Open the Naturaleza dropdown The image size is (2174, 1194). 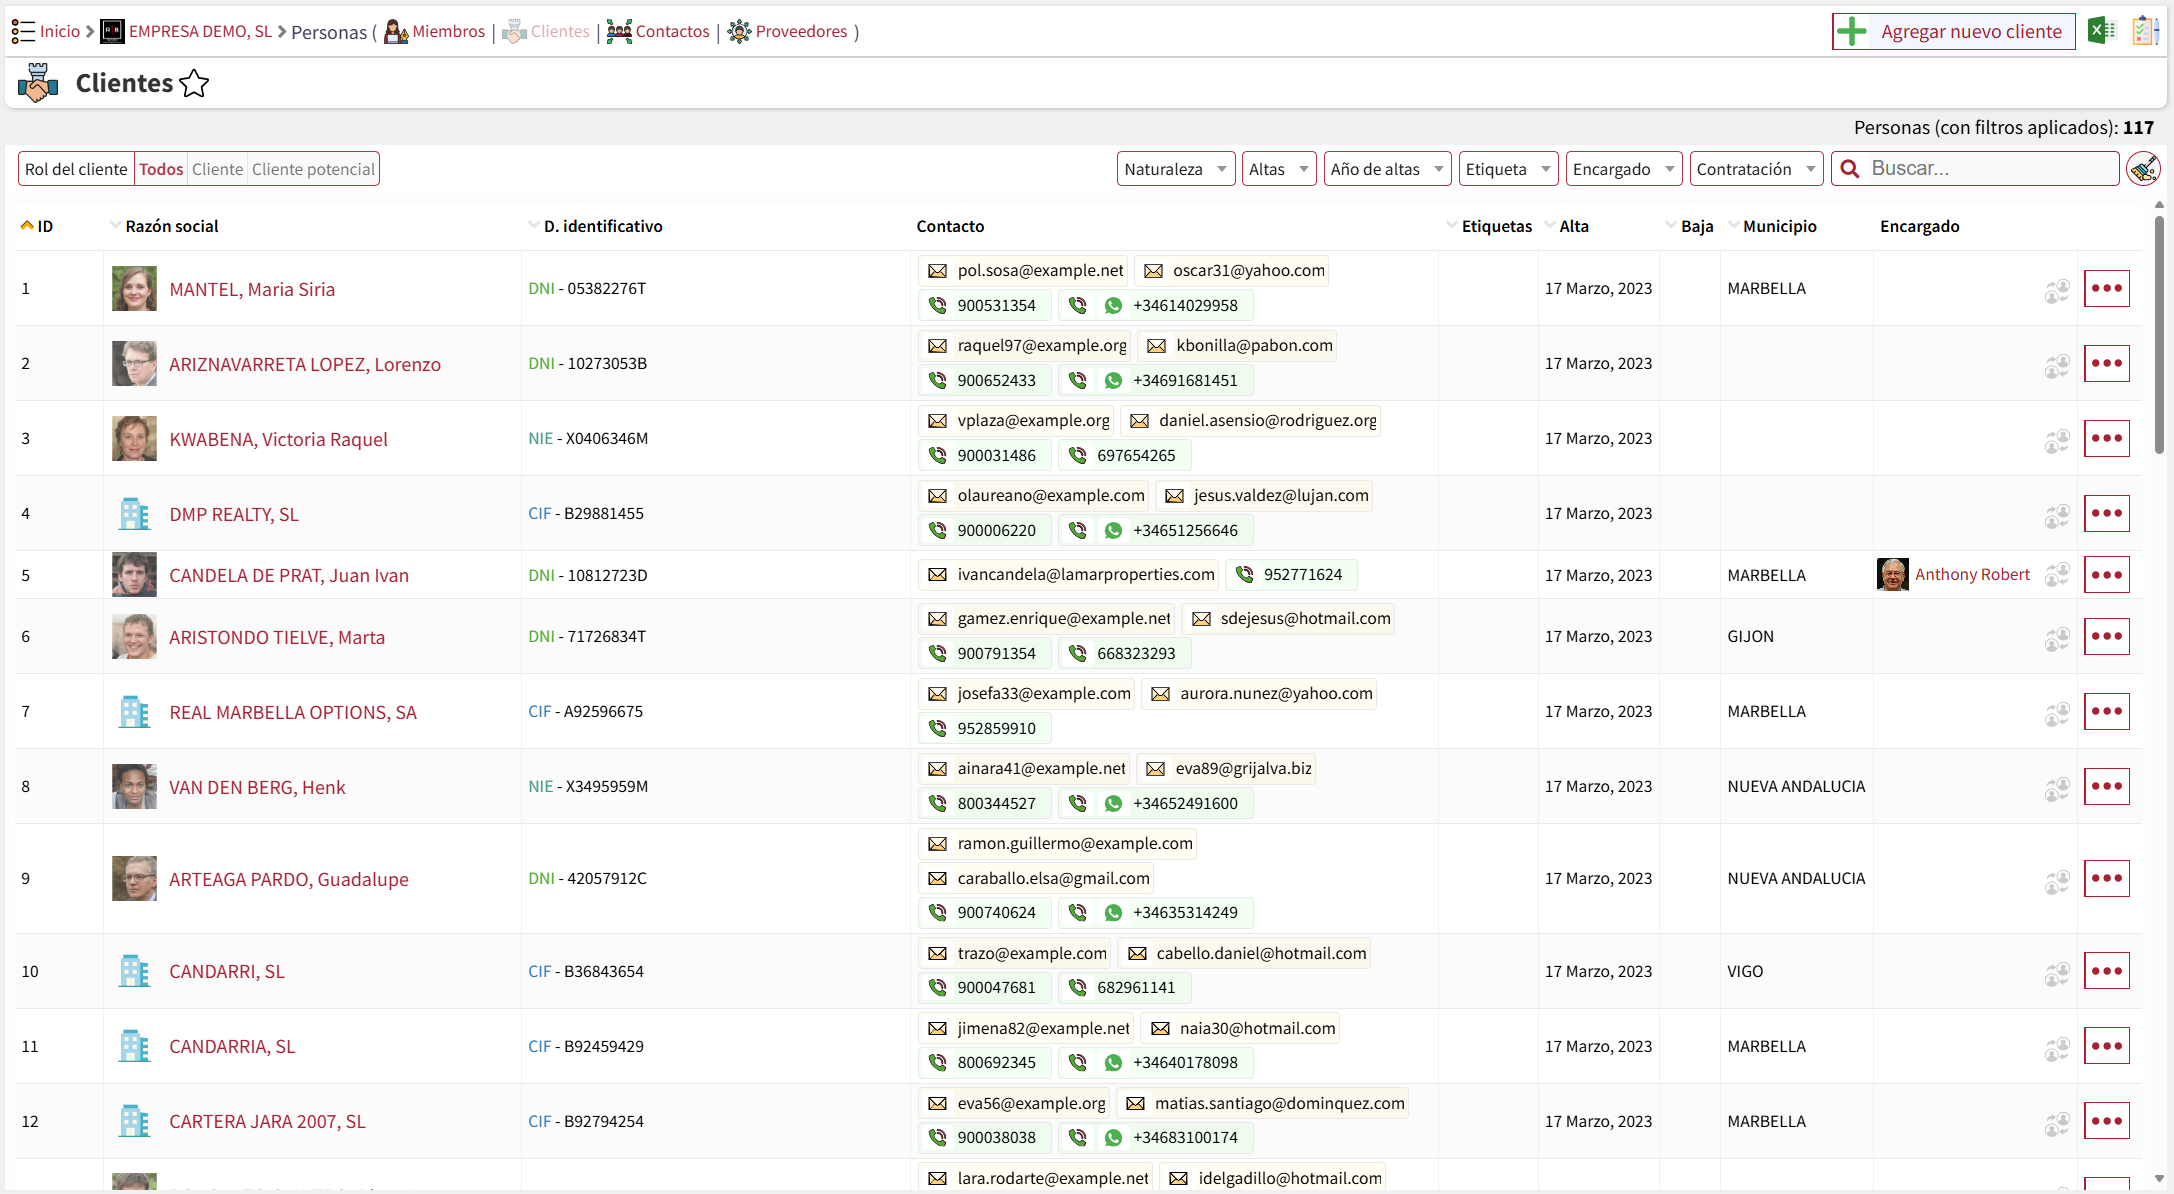1175,169
